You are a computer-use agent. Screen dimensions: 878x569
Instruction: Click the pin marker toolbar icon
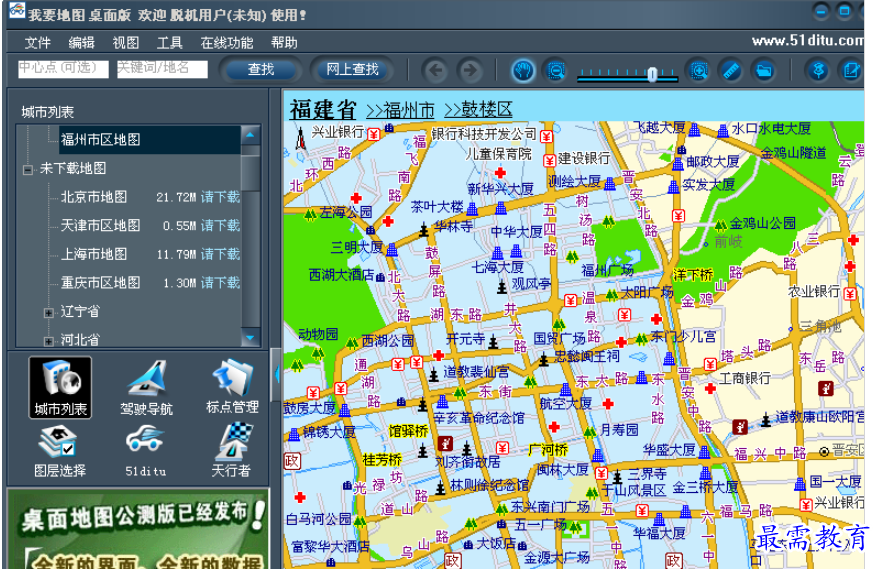(819, 71)
